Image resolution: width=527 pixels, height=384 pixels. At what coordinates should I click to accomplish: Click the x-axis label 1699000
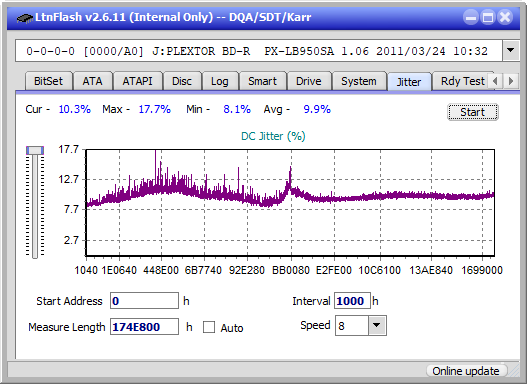pos(482,270)
